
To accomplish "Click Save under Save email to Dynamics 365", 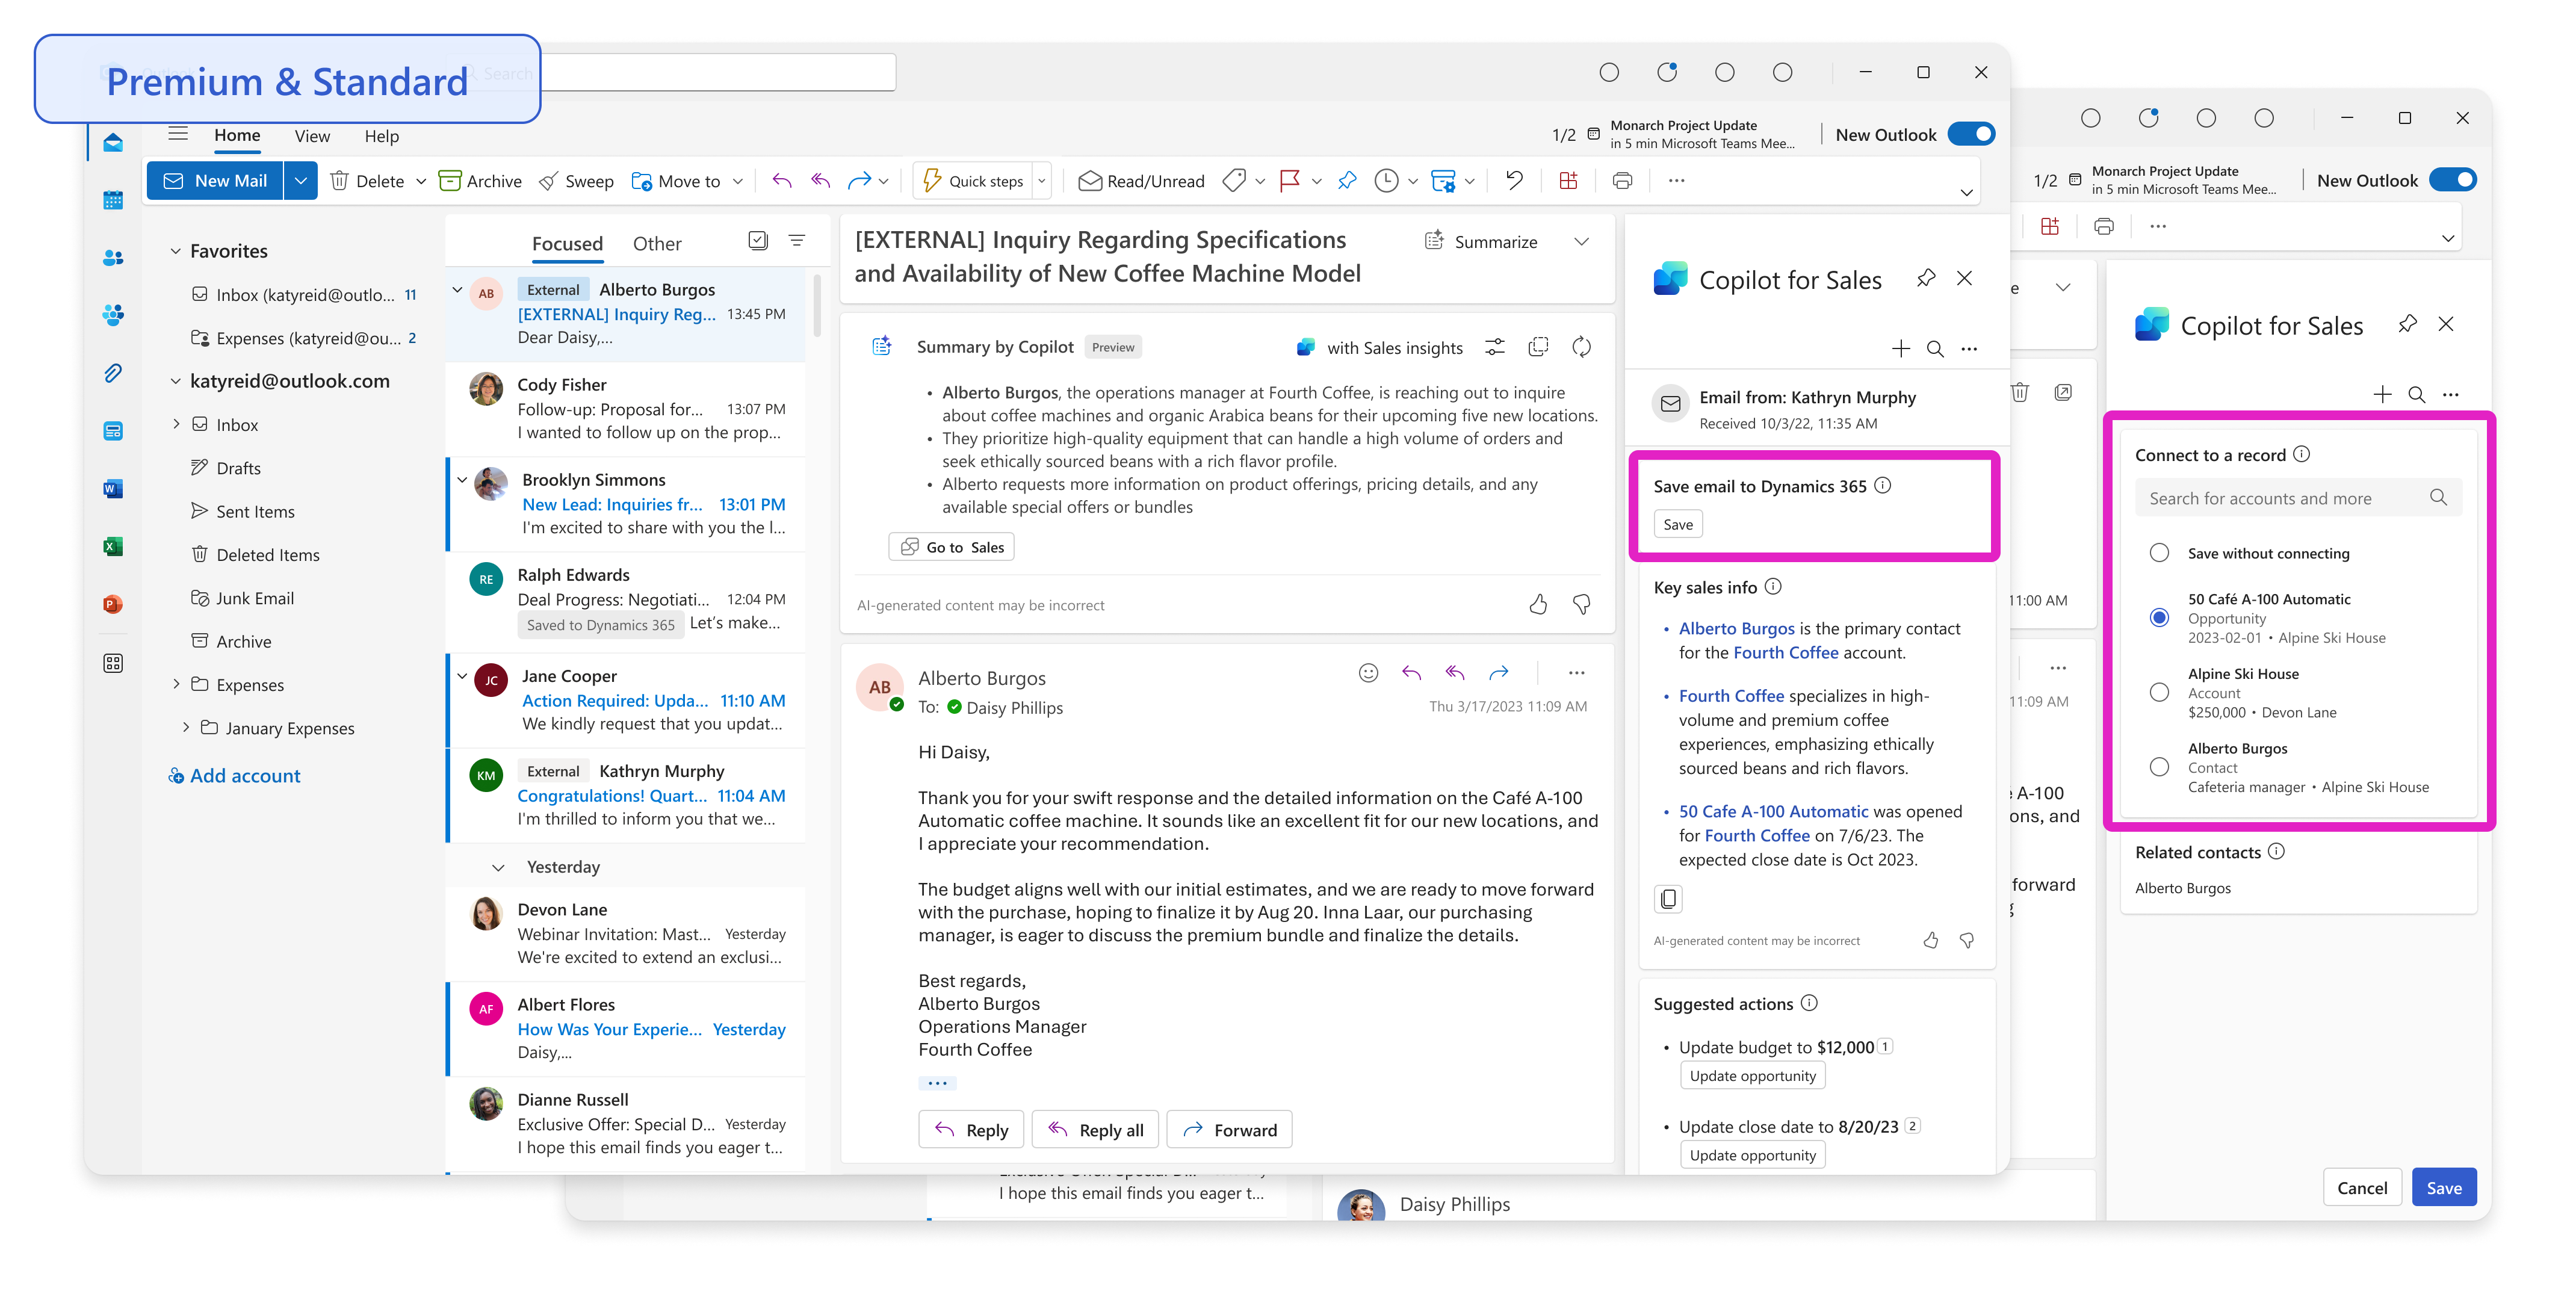I will [1678, 523].
